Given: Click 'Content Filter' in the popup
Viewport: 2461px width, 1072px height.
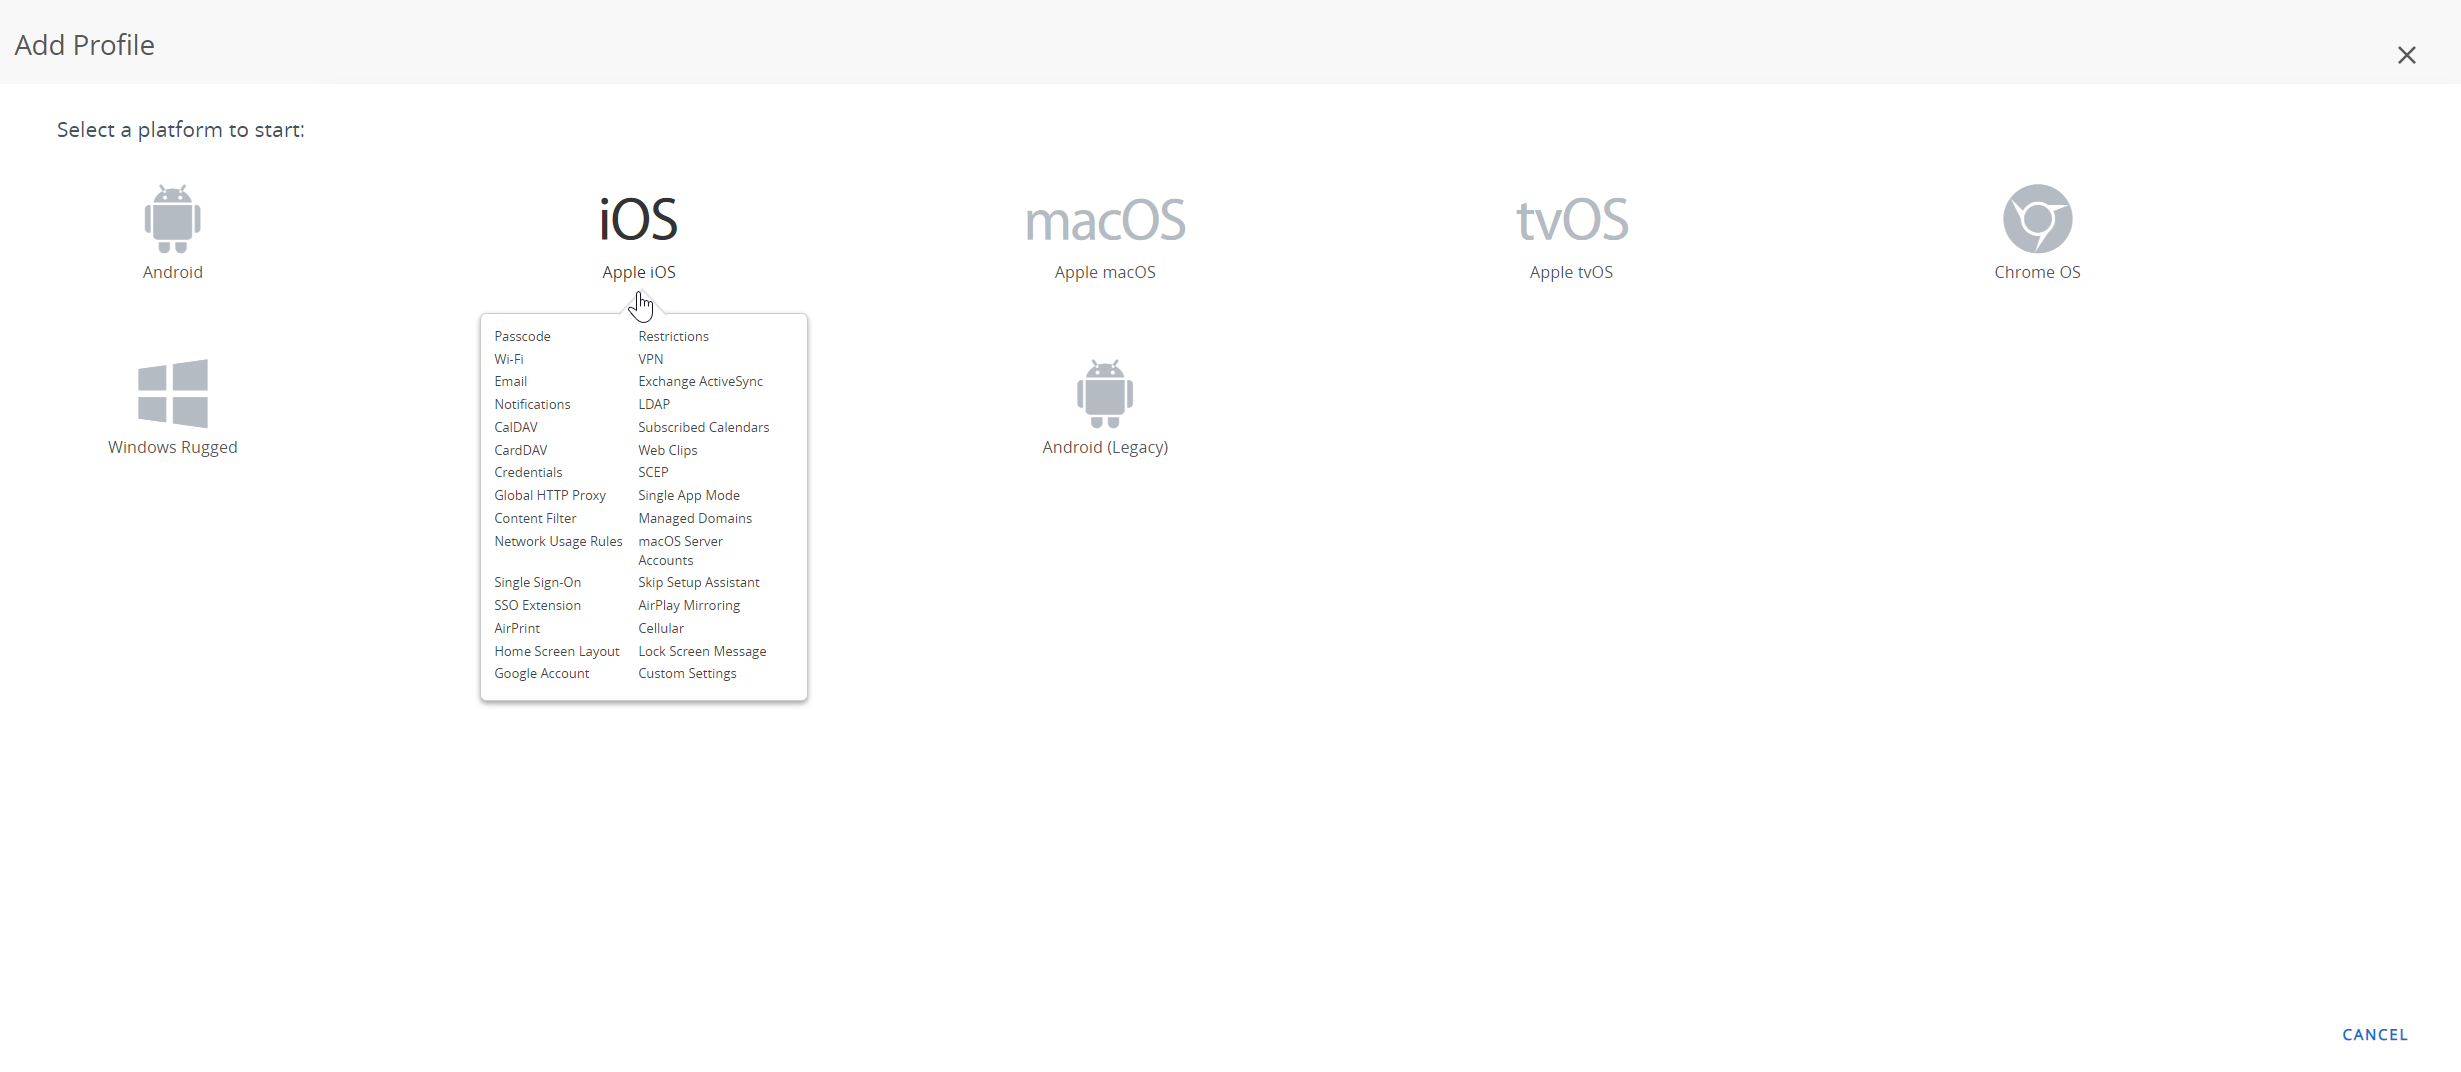Looking at the screenshot, I should tap(535, 518).
